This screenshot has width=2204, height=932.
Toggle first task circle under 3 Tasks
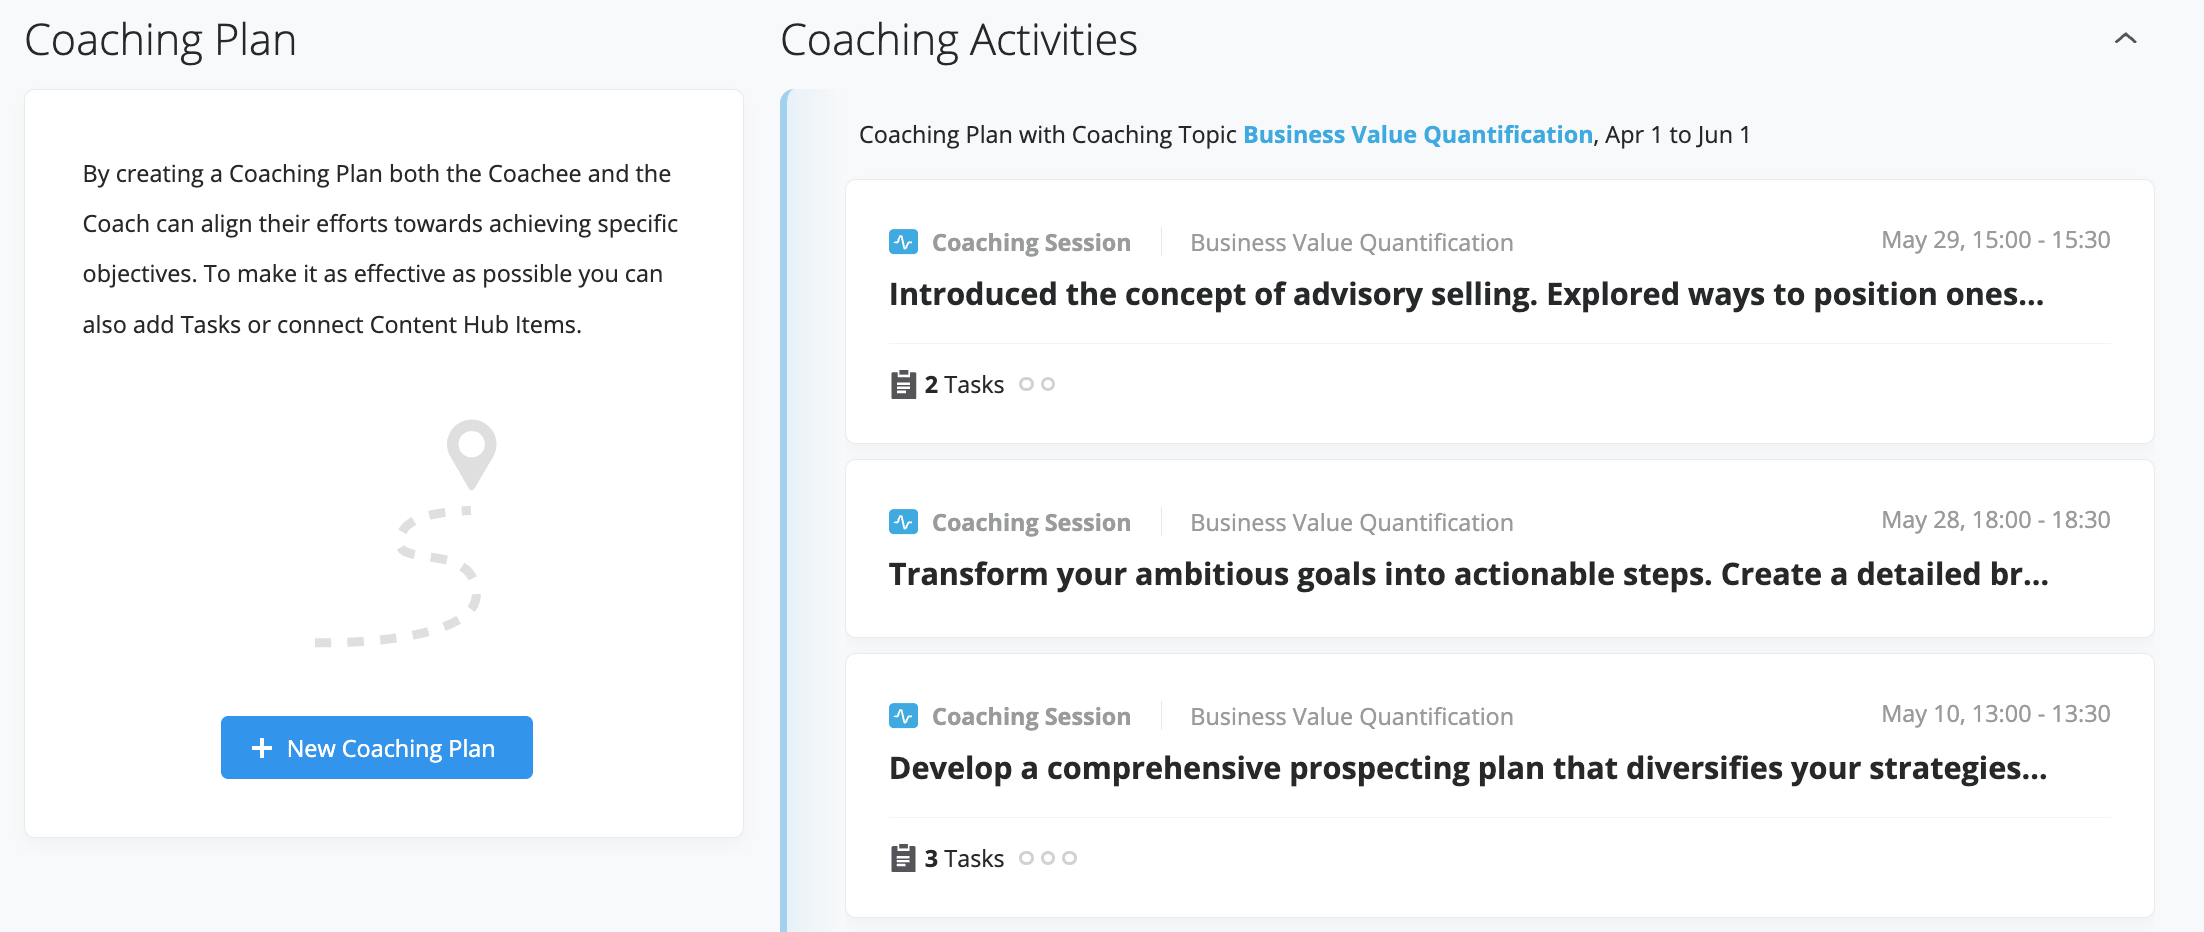(1026, 858)
